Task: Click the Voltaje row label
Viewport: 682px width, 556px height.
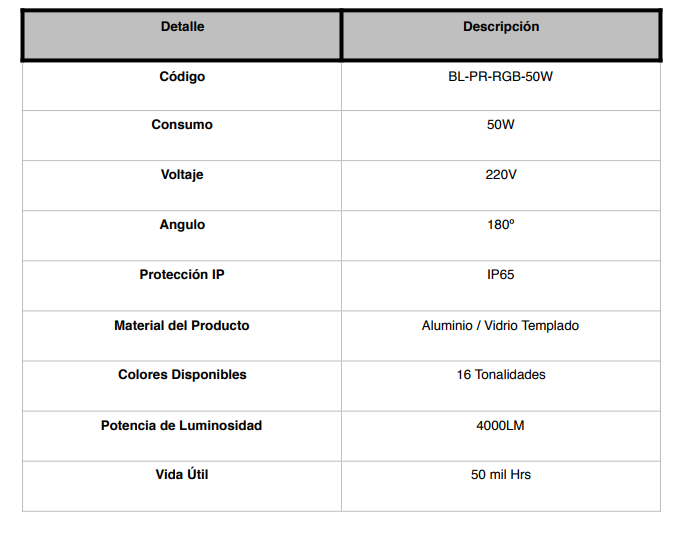Action: coord(182,174)
